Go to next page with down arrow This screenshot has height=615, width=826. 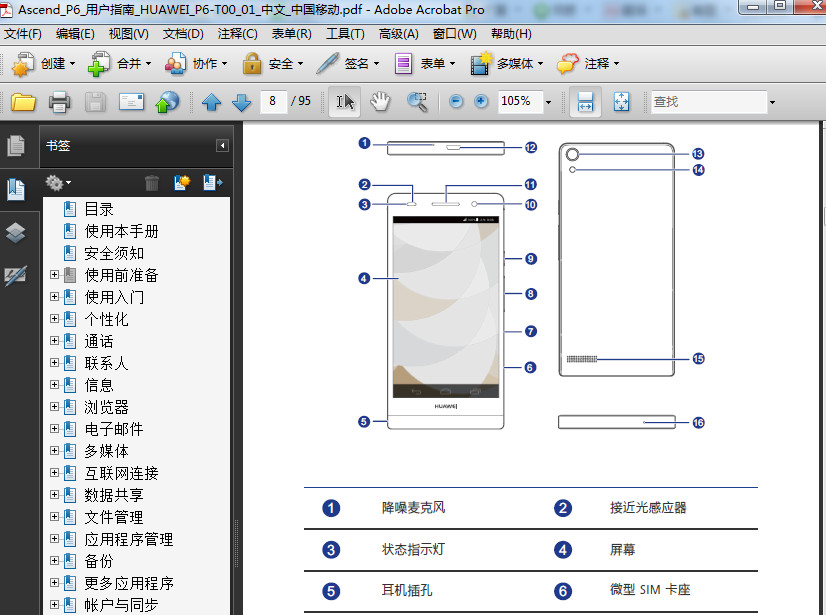coord(242,101)
